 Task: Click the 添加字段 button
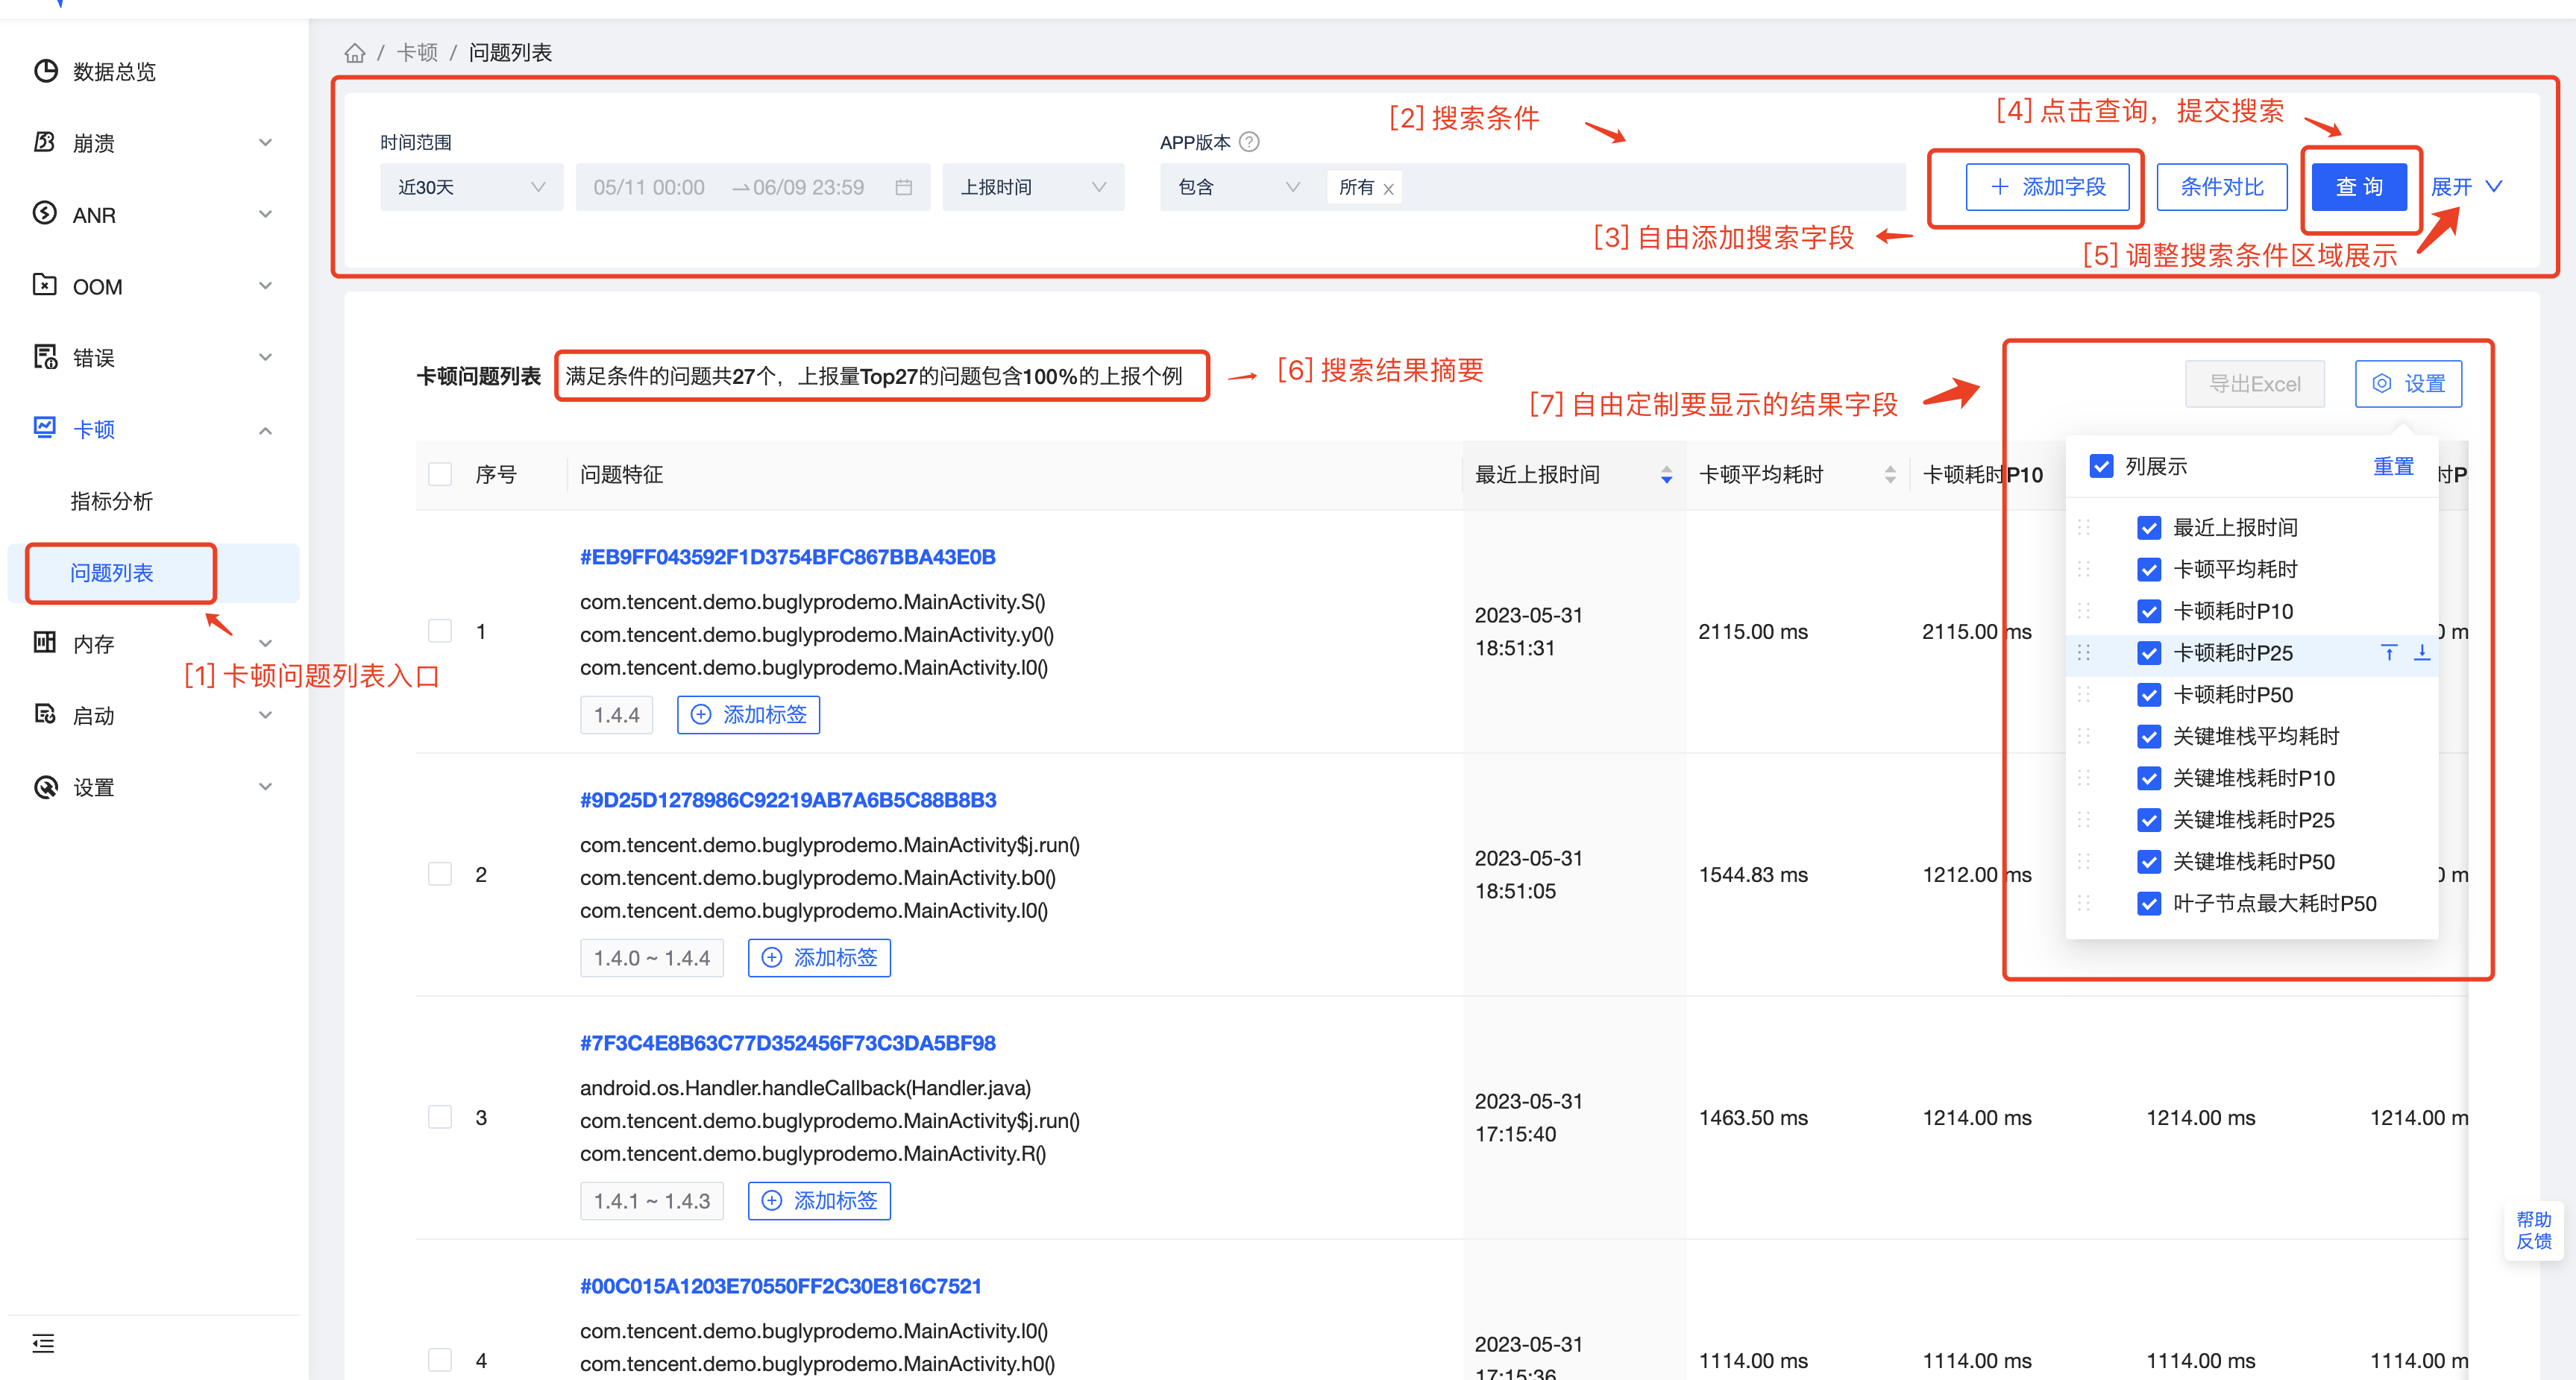pos(2047,187)
